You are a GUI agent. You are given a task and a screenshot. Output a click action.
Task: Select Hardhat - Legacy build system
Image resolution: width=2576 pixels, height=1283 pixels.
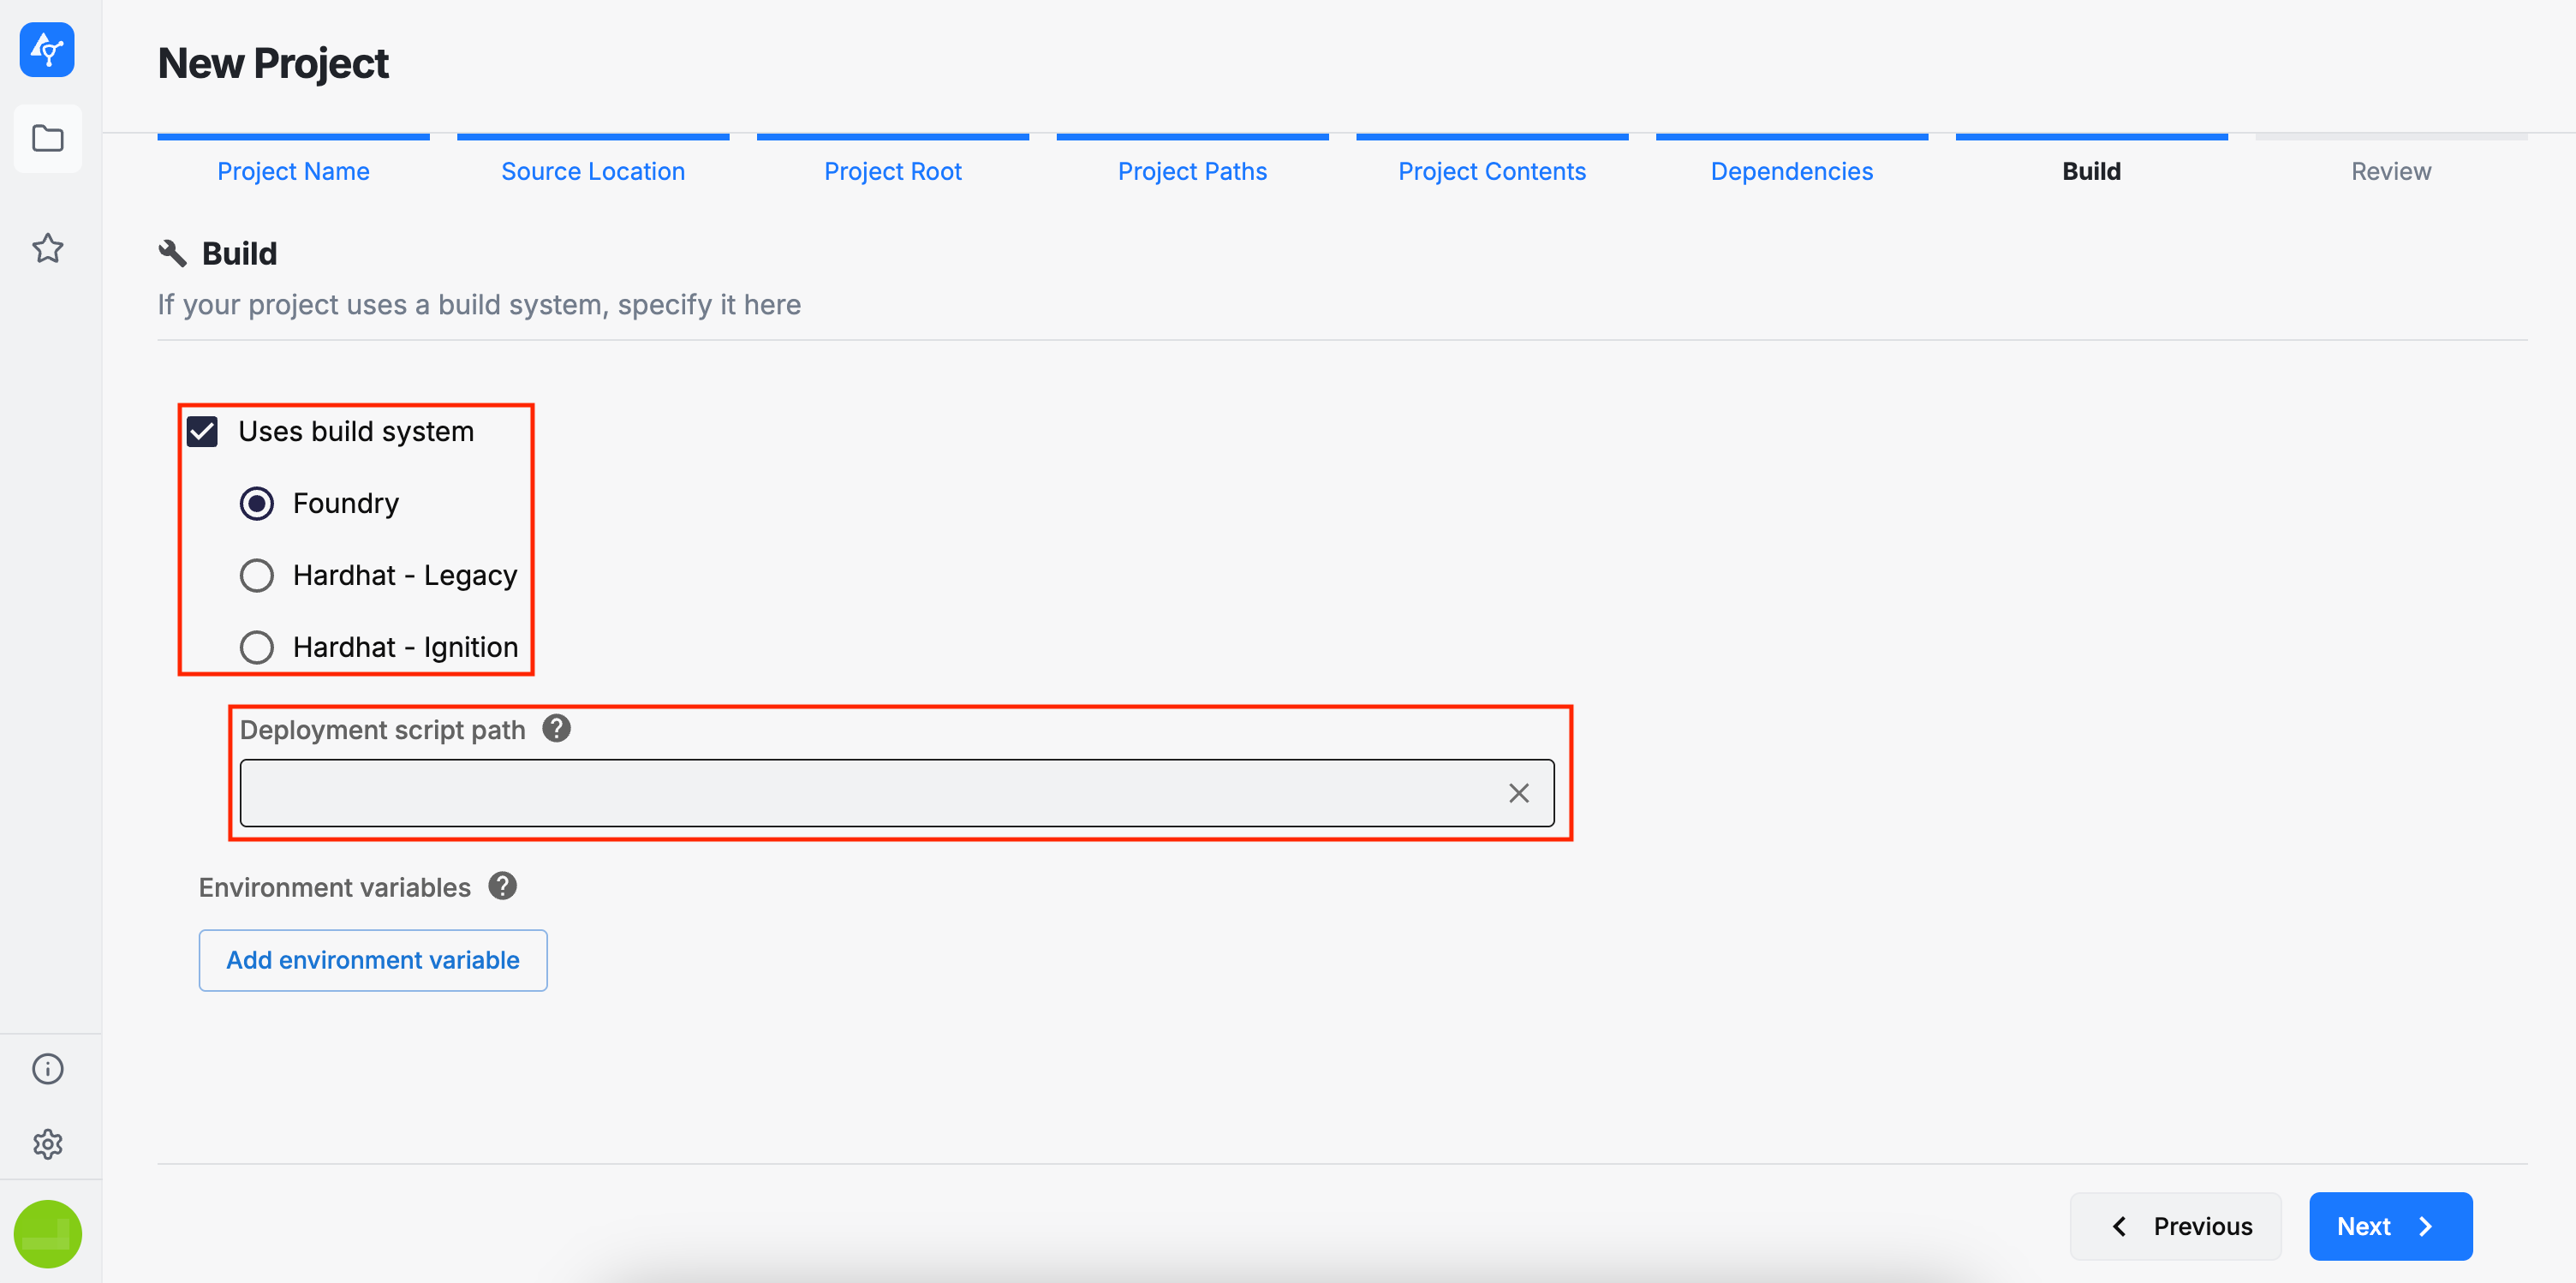click(x=256, y=575)
